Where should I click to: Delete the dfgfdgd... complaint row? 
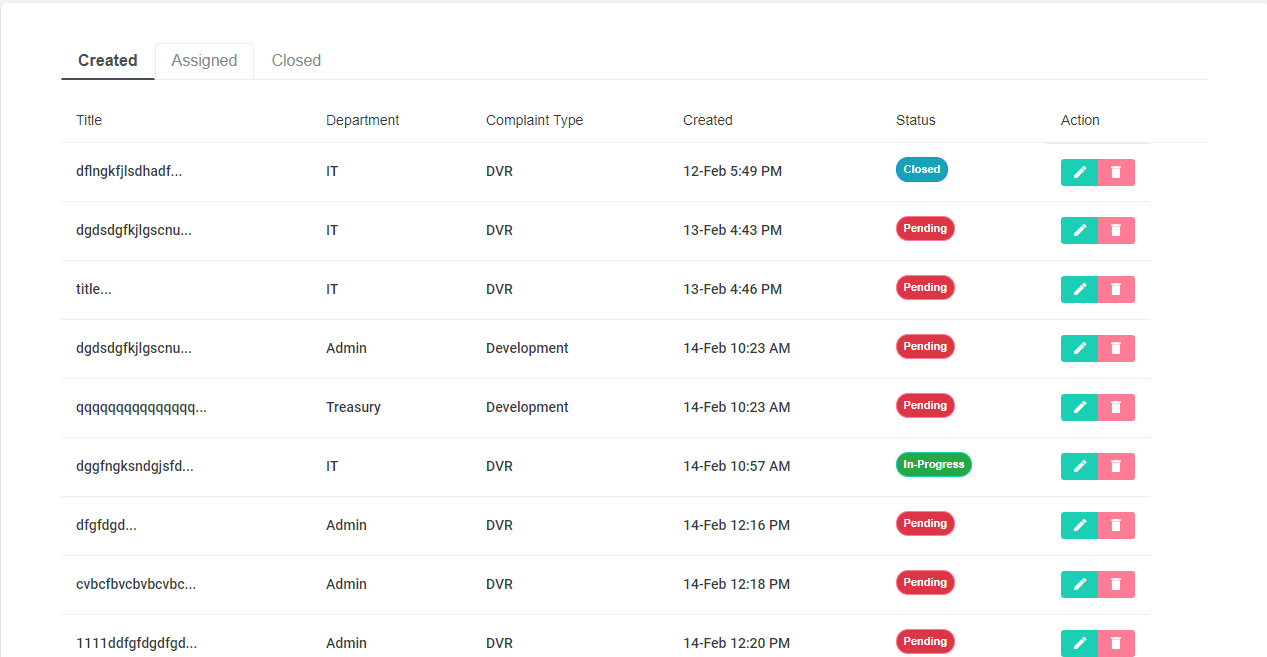pos(1116,526)
